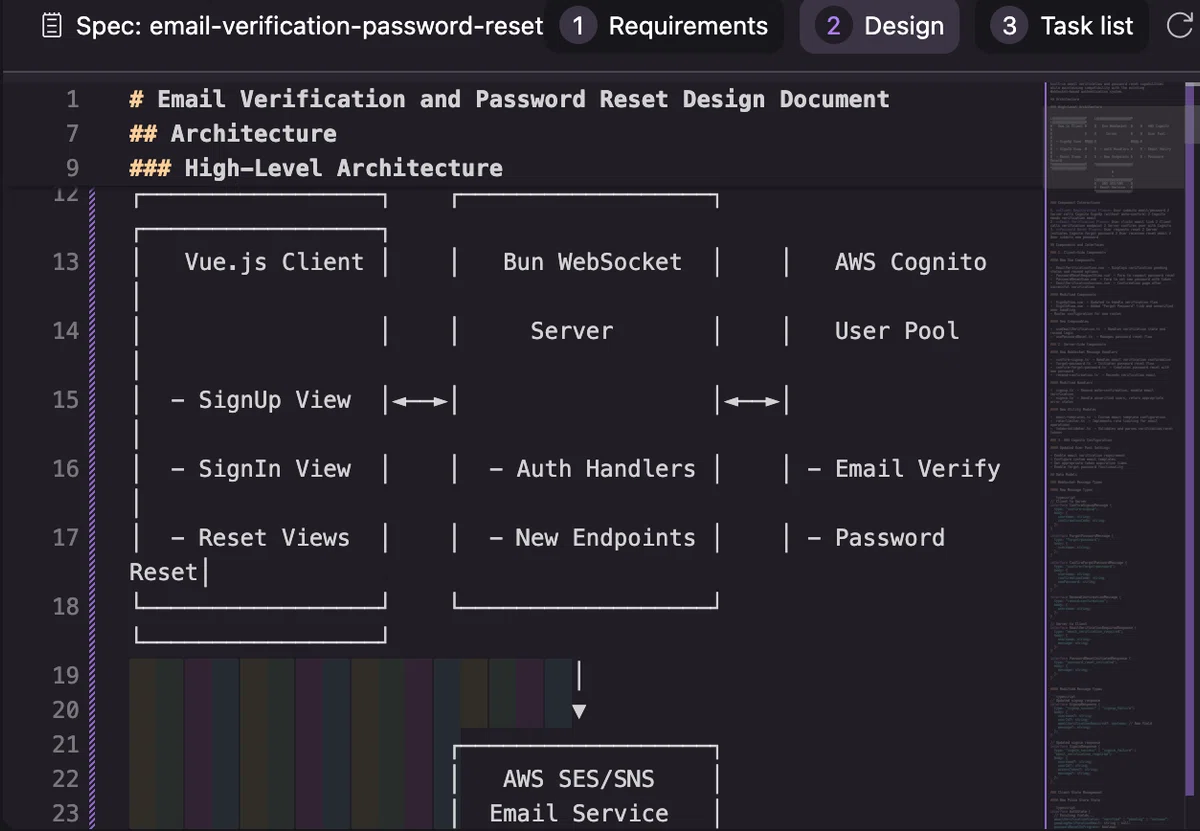Image resolution: width=1200 pixels, height=831 pixels.
Task: Click line number 13 in gutter
Action: coord(66,262)
